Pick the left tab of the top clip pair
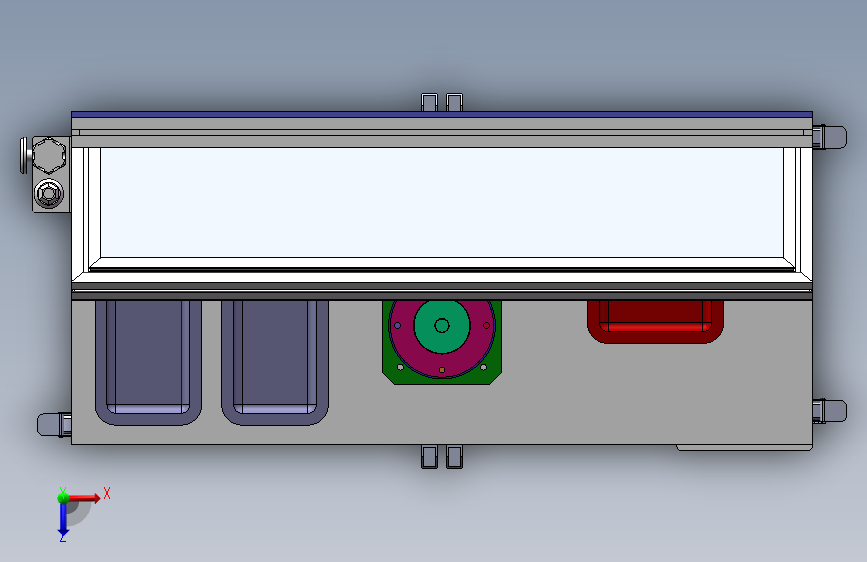The image size is (867, 562). [x=429, y=102]
